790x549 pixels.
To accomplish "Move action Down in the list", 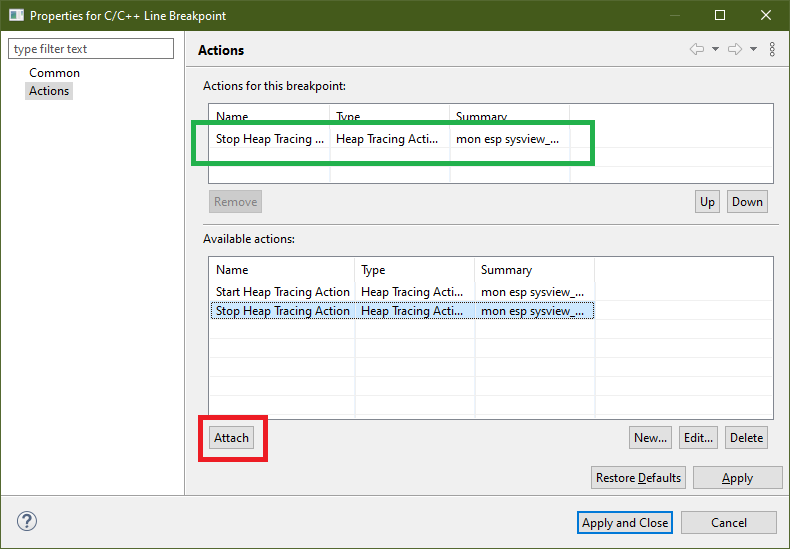I will (747, 201).
